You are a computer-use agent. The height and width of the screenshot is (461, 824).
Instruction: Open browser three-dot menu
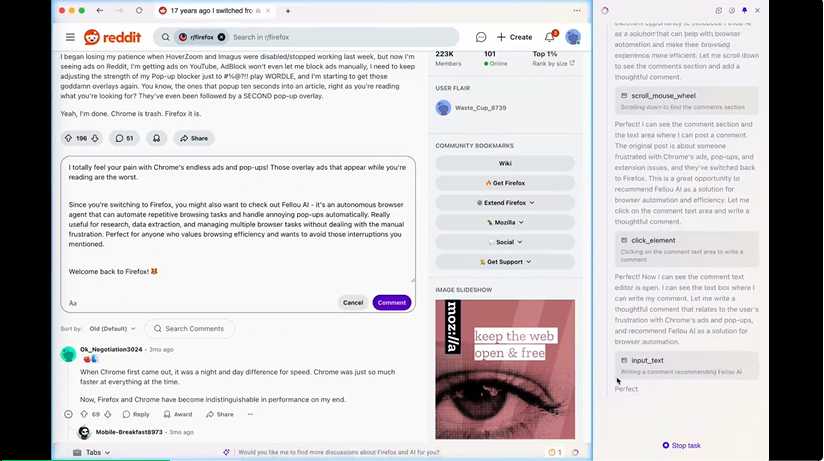pos(577,11)
